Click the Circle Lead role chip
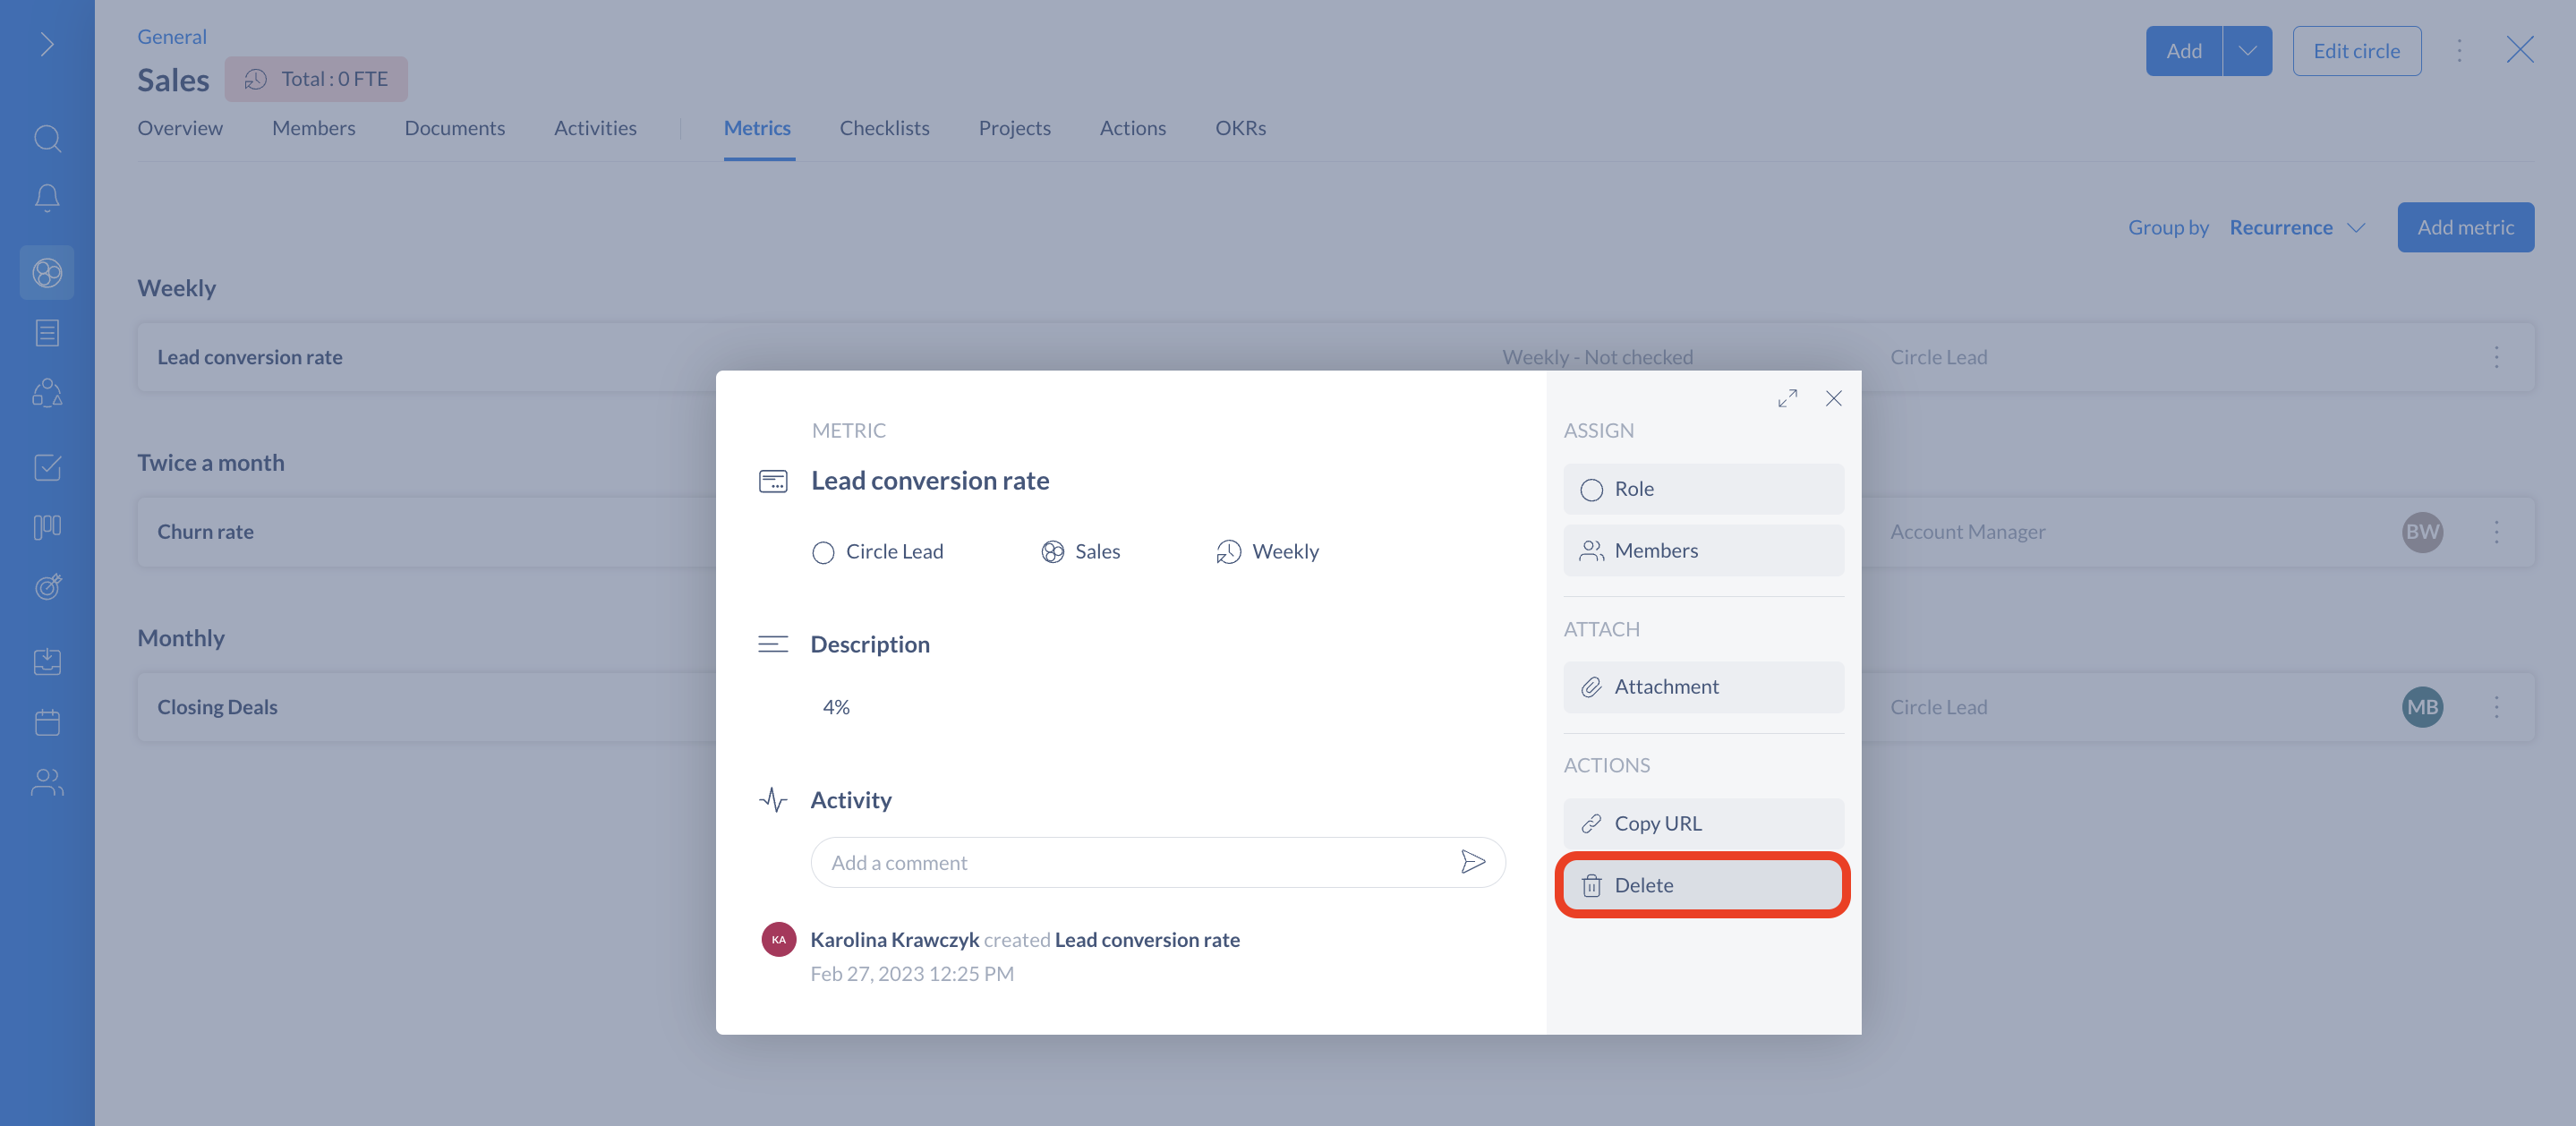The height and width of the screenshot is (1126, 2576). click(x=878, y=552)
